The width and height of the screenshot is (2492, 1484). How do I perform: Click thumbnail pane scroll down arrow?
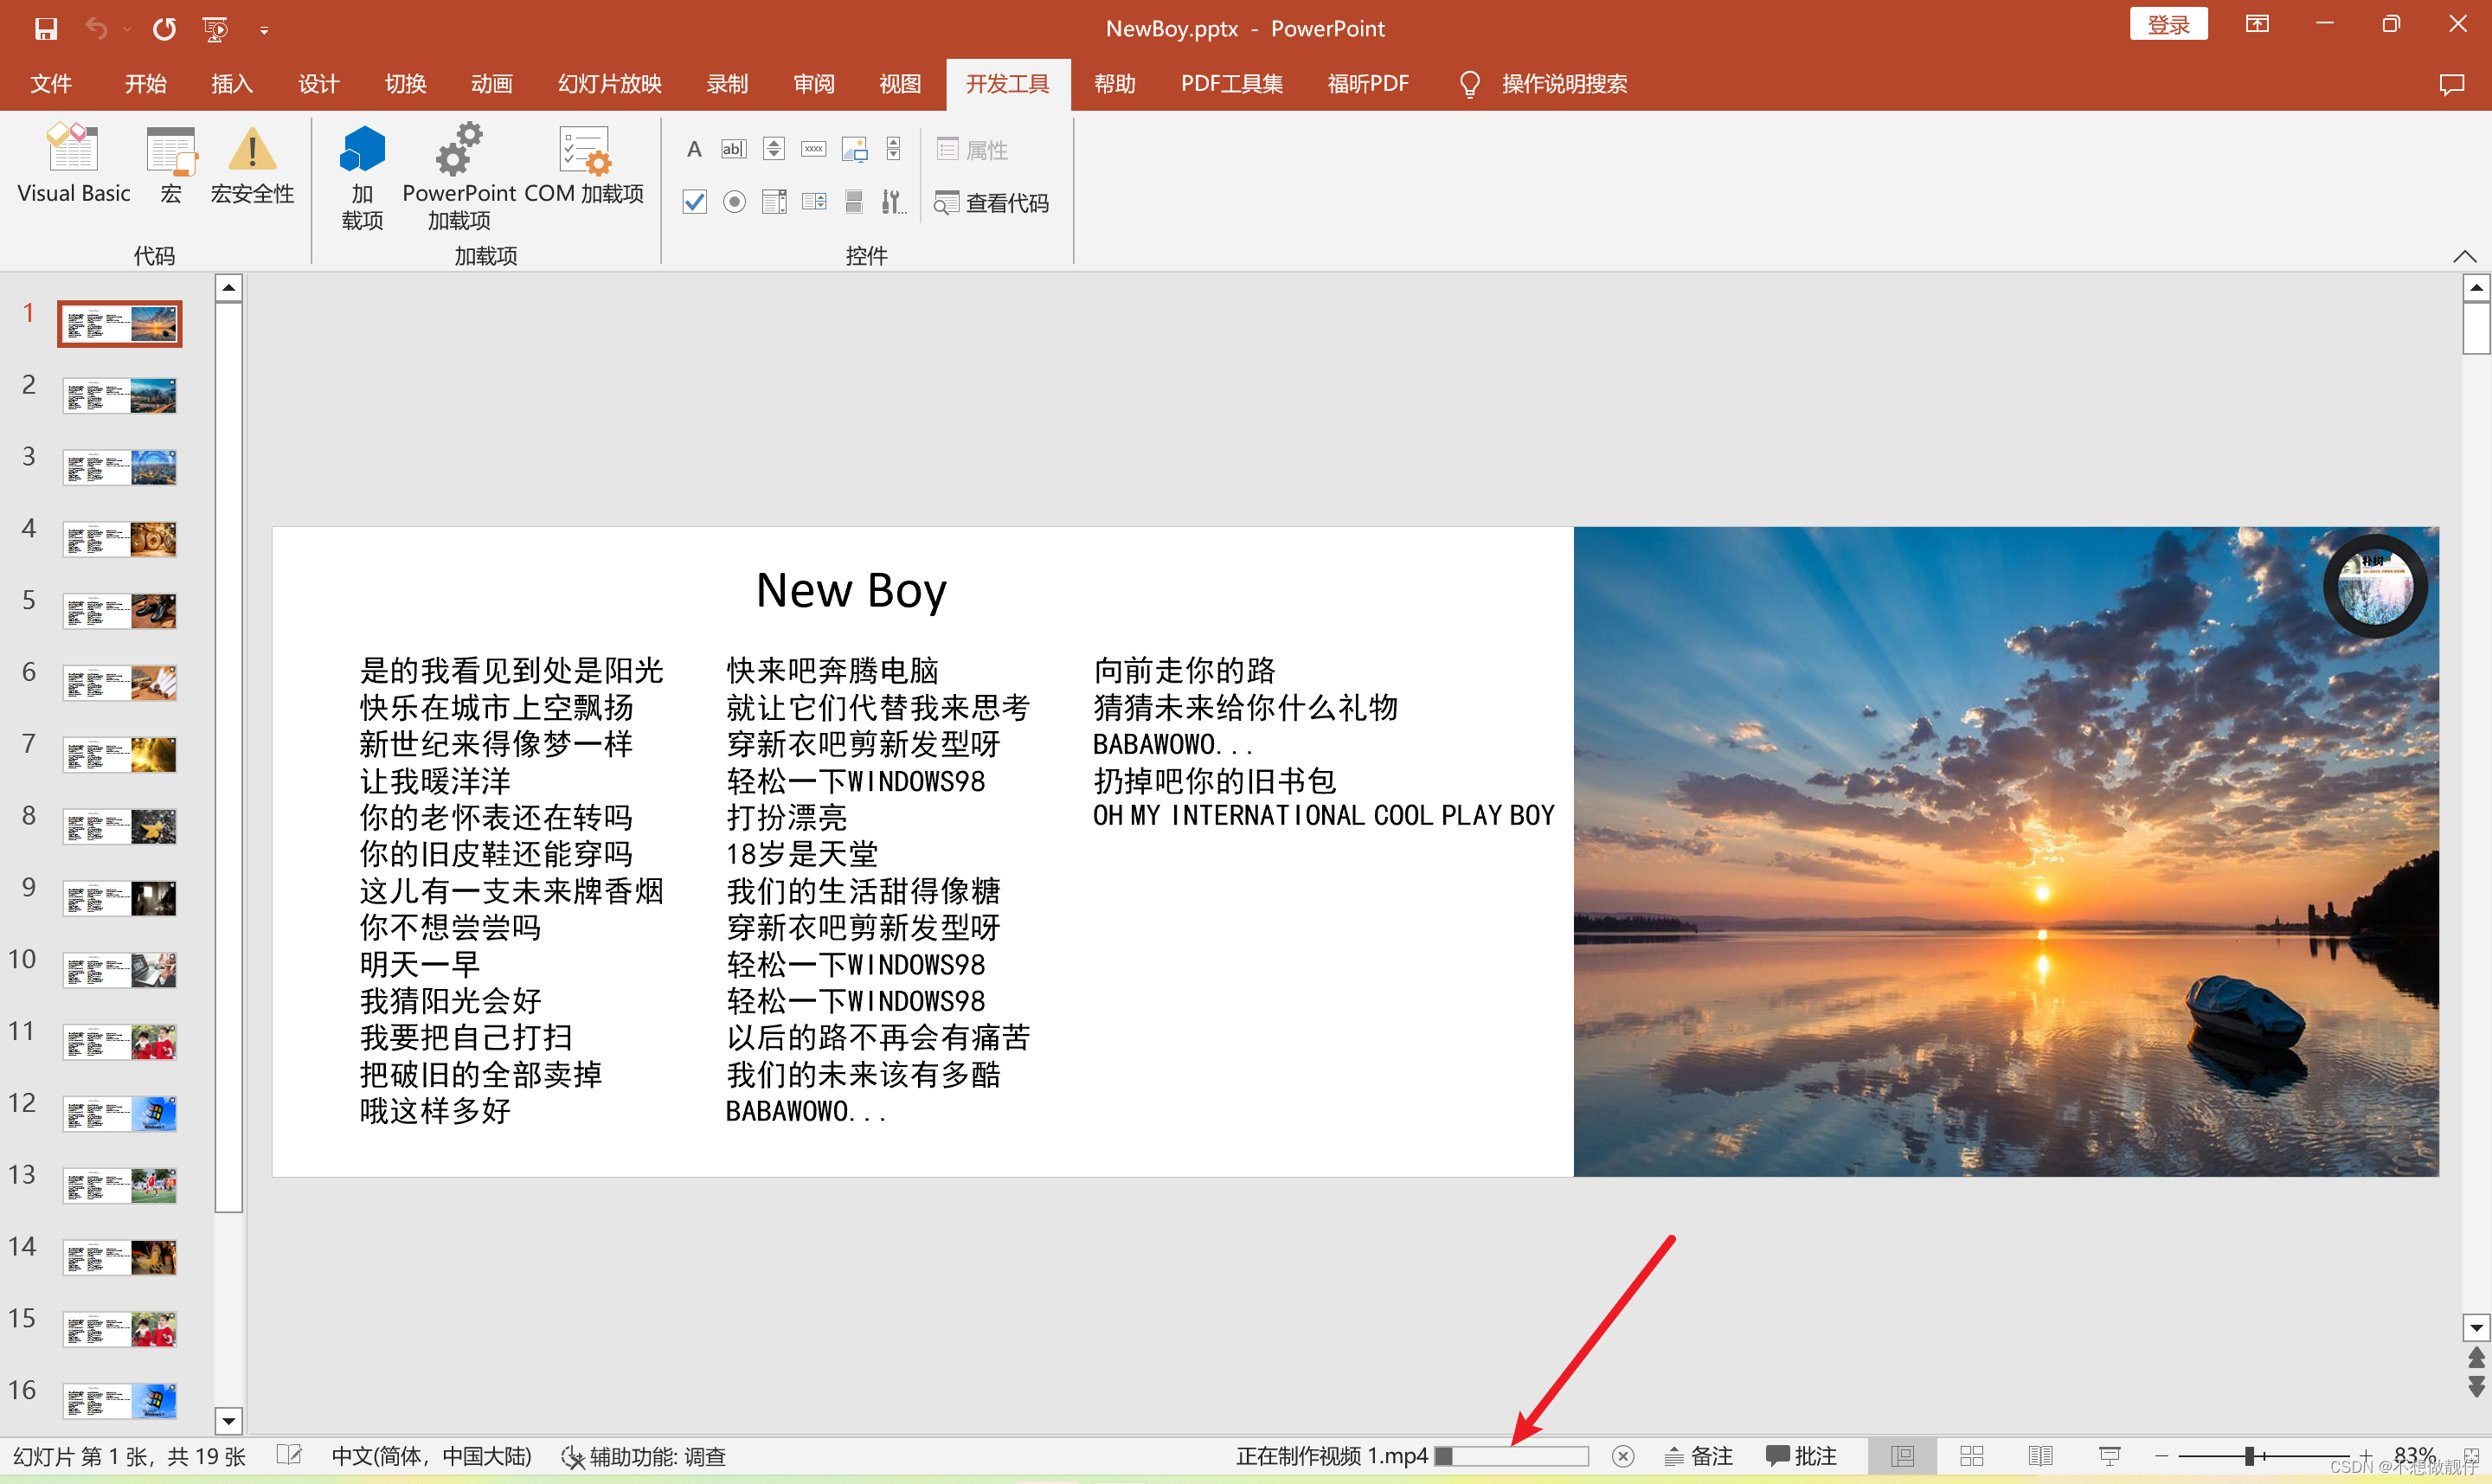229,1420
